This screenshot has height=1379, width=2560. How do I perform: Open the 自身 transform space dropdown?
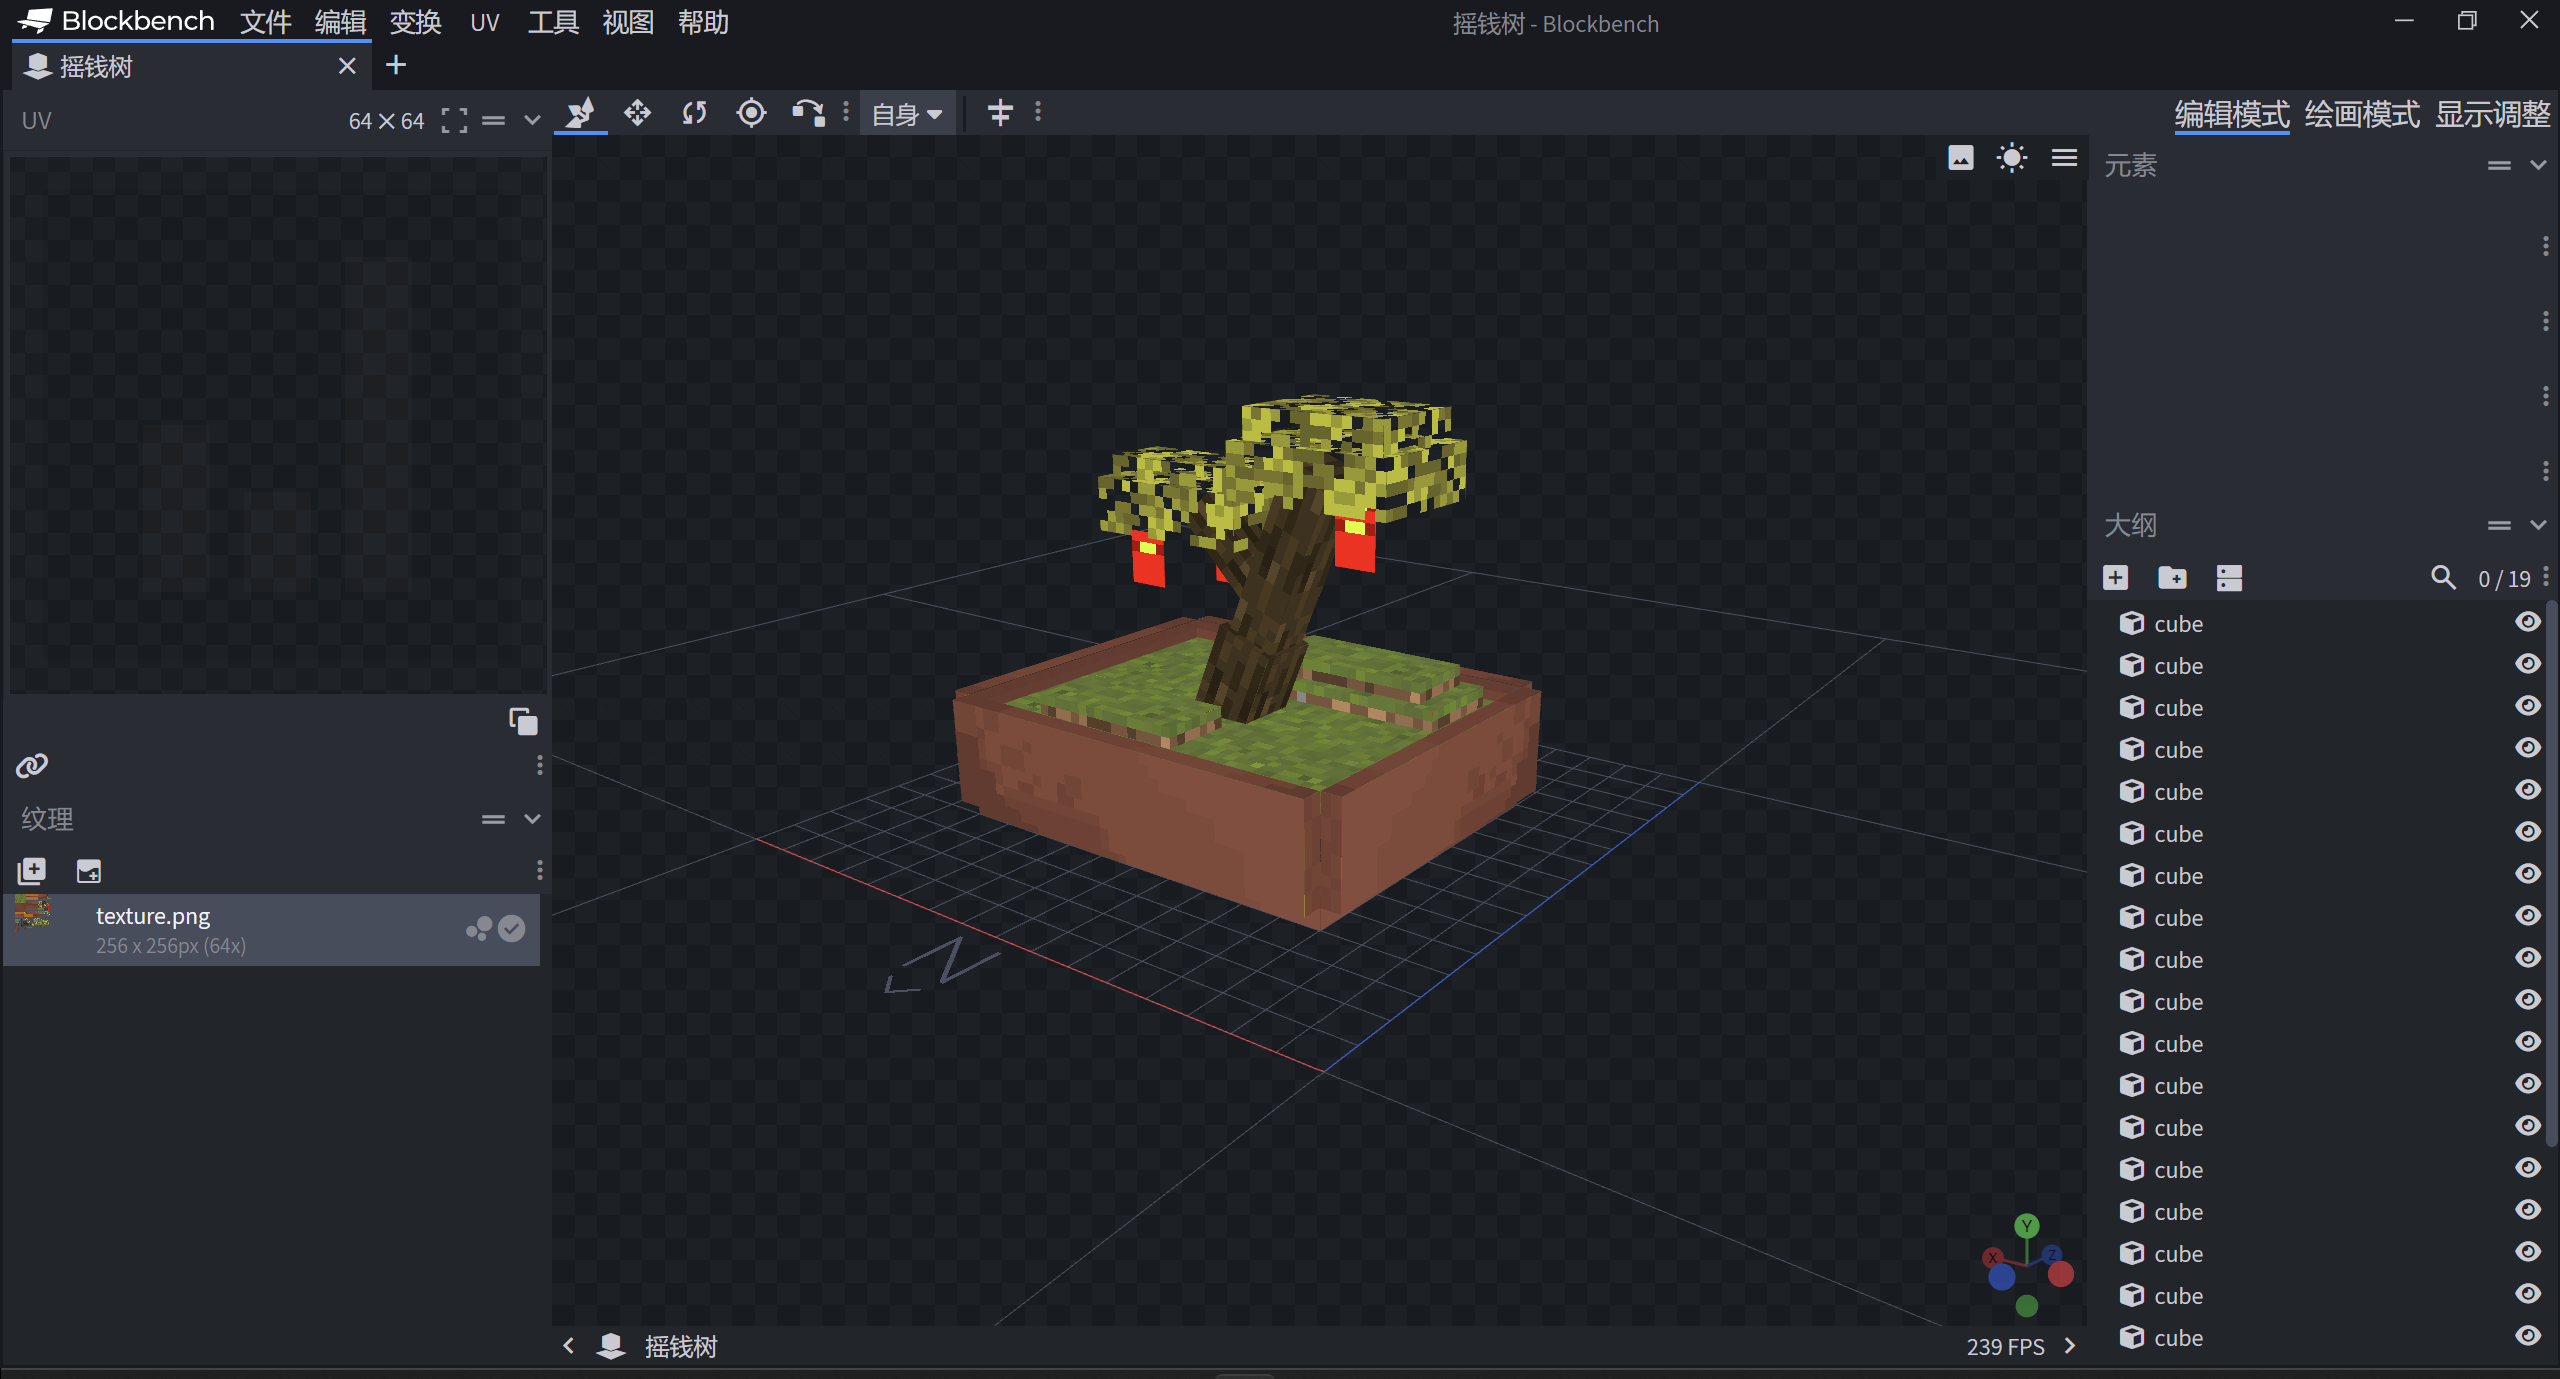click(907, 114)
